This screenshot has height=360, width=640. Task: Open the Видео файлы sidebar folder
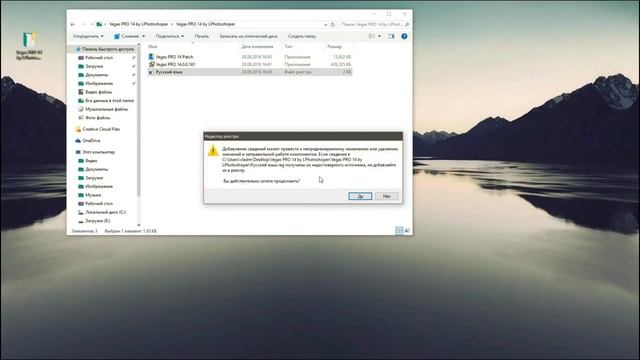pos(98,92)
